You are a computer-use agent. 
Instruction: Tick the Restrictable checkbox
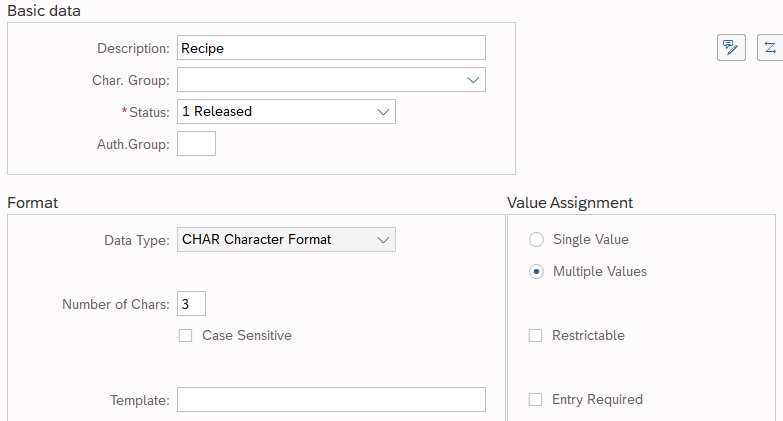click(x=535, y=336)
